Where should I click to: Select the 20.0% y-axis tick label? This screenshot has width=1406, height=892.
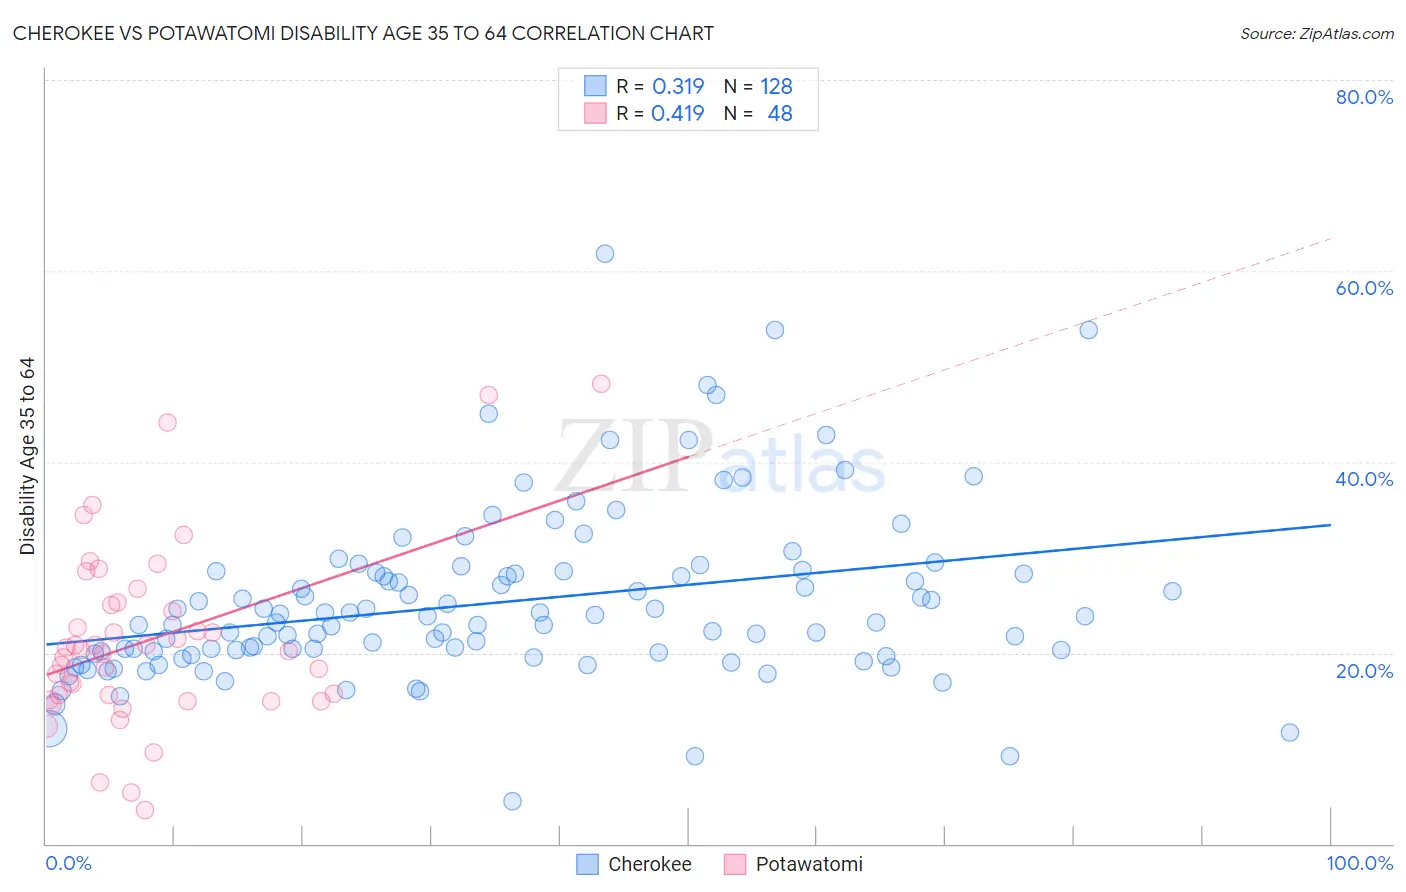(x=1364, y=670)
